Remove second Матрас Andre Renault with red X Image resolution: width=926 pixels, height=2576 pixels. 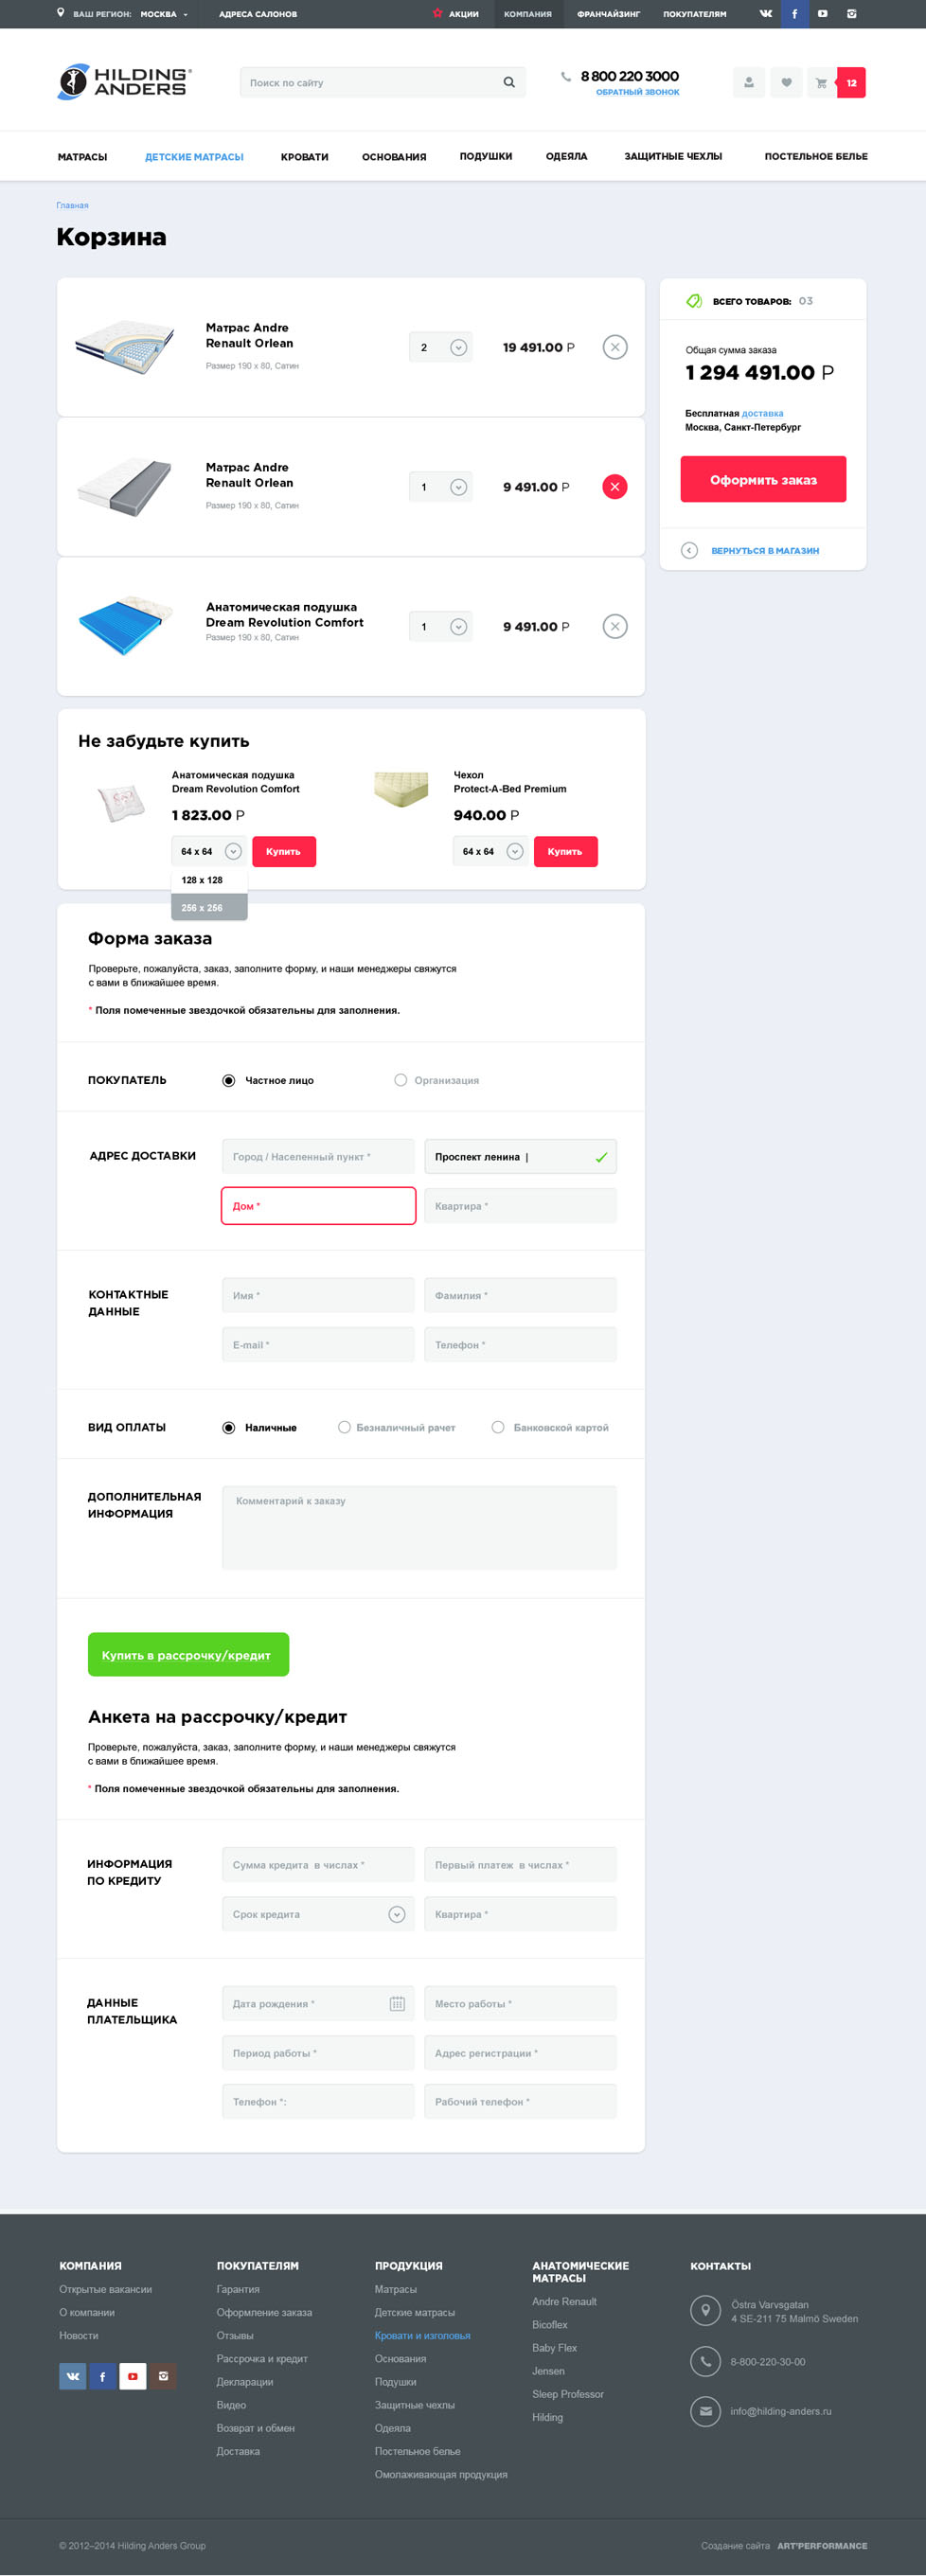(x=615, y=487)
